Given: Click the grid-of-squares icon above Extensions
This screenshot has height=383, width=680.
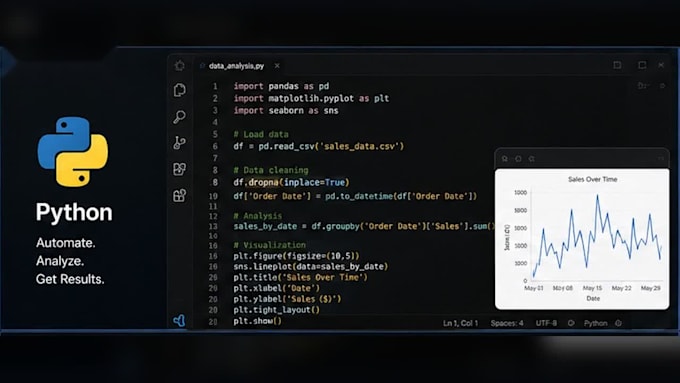Looking at the screenshot, I should (x=180, y=169).
